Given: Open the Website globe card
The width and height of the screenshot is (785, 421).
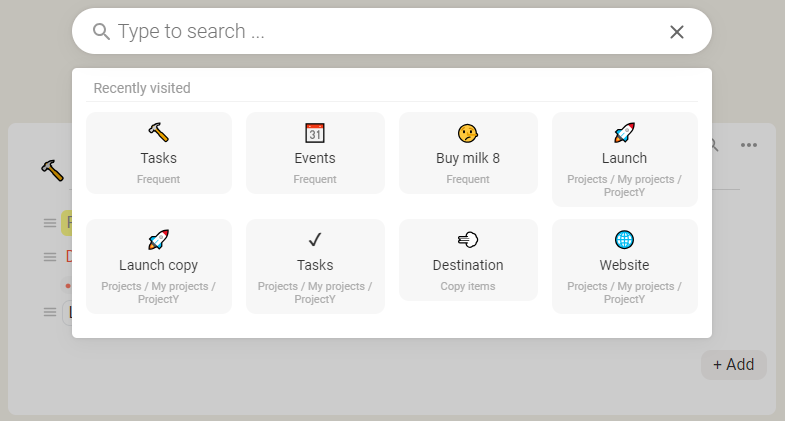Looking at the screenshot, I should click(x=624, y=266).
